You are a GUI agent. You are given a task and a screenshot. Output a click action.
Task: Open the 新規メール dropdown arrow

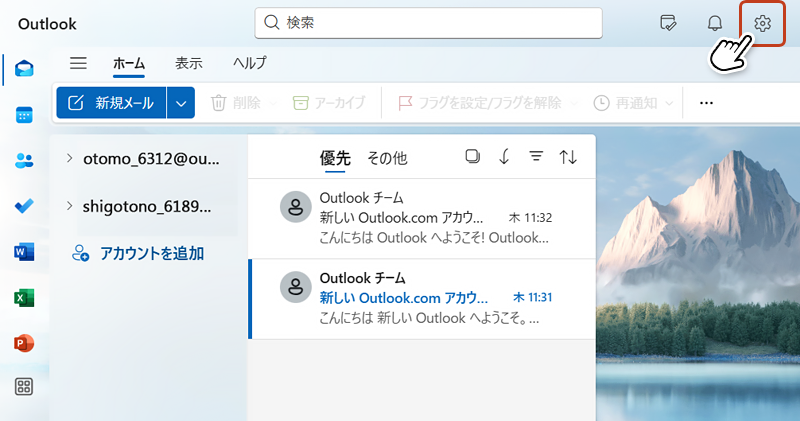click(x=181, y=103)
